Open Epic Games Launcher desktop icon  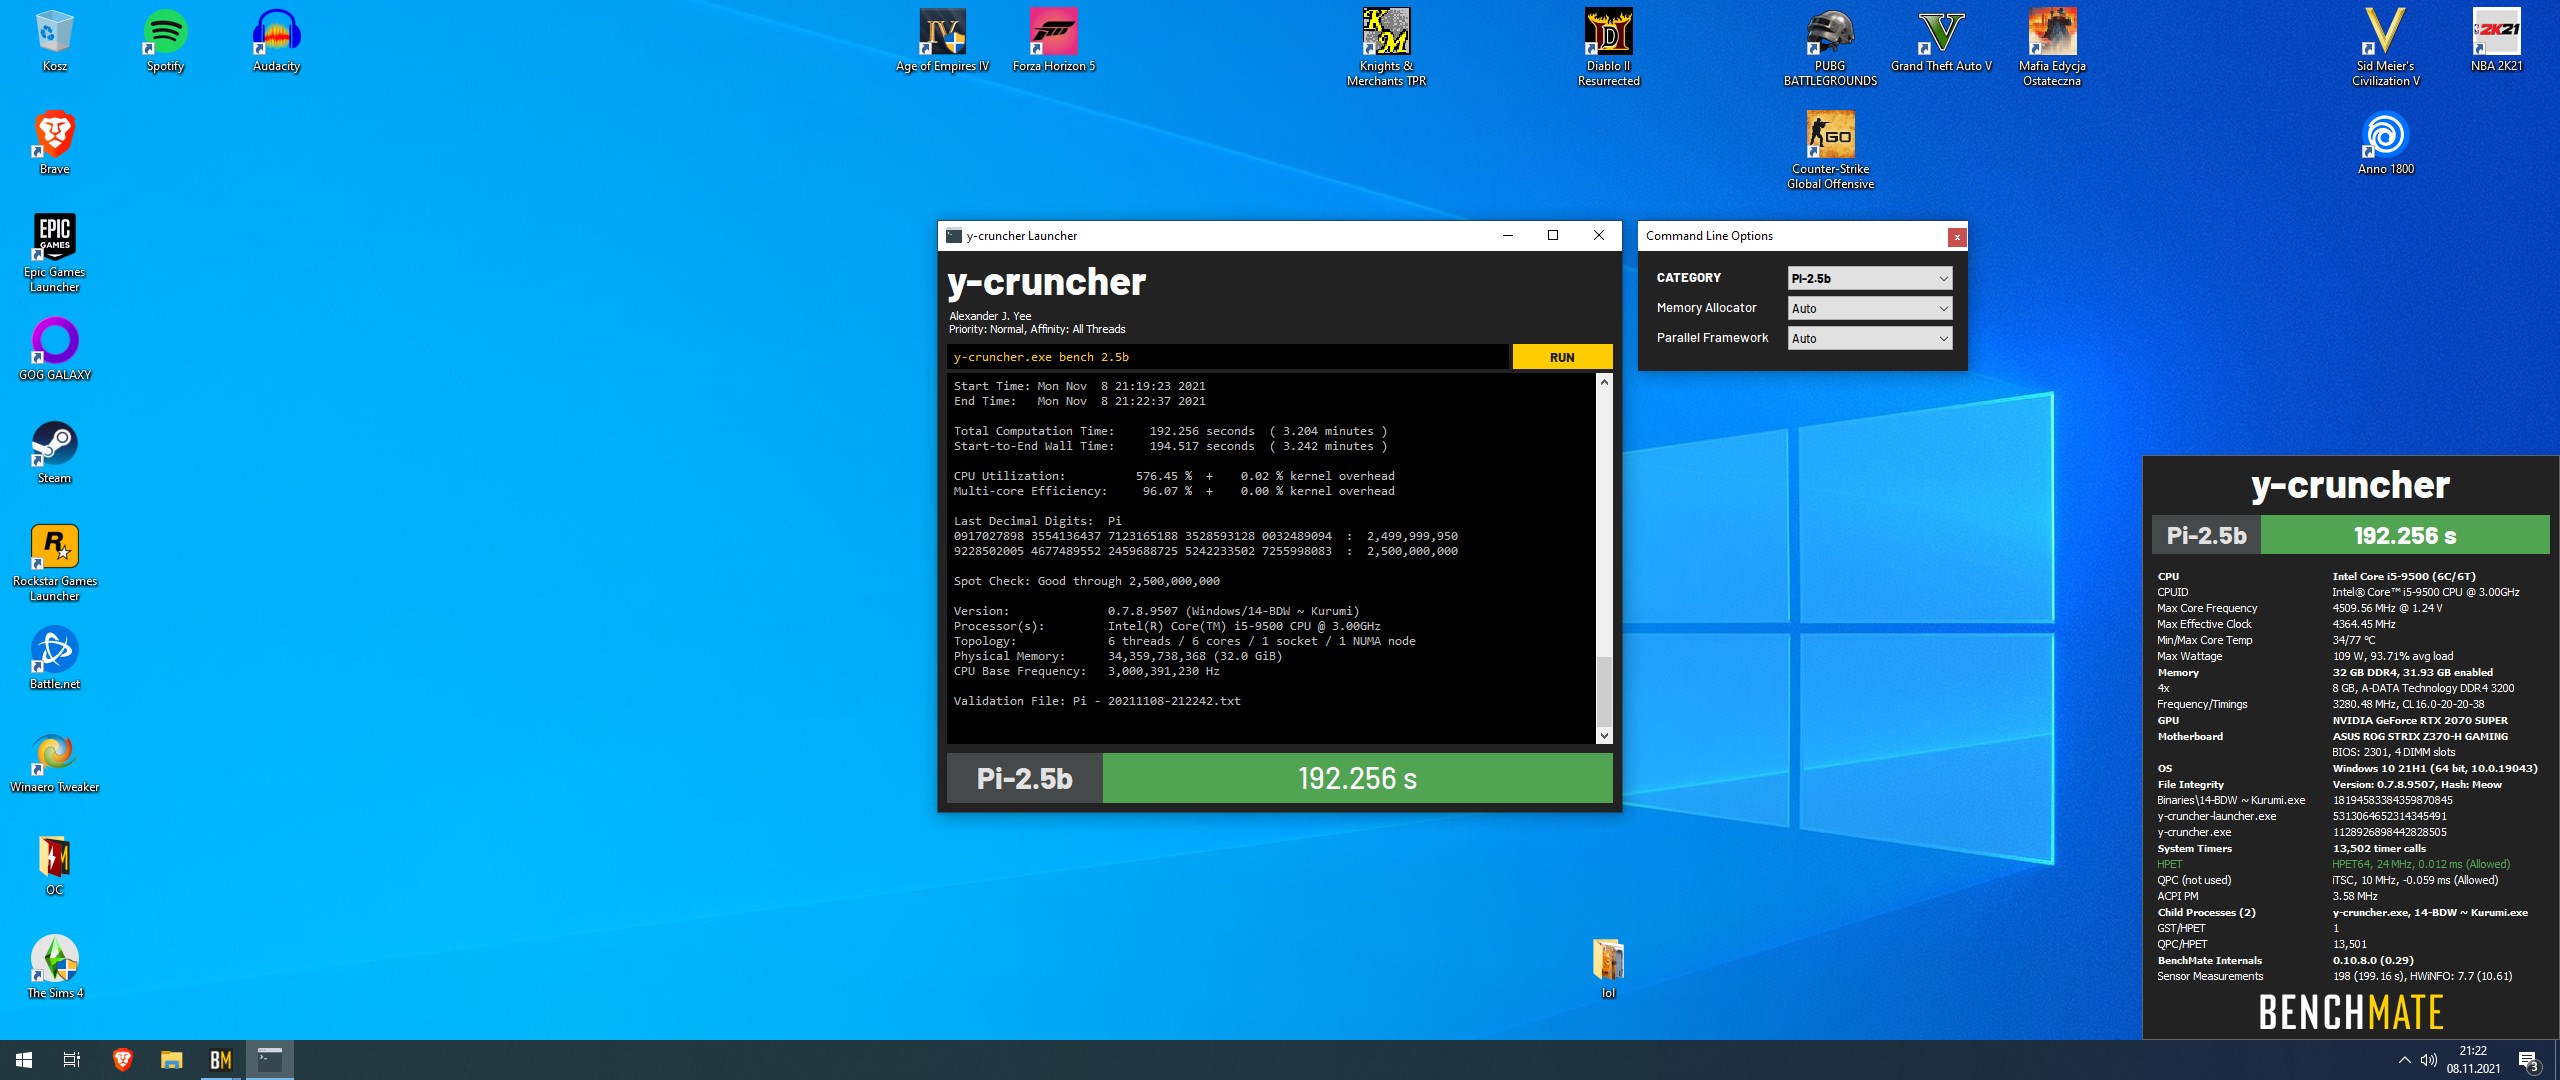(54, 253)
